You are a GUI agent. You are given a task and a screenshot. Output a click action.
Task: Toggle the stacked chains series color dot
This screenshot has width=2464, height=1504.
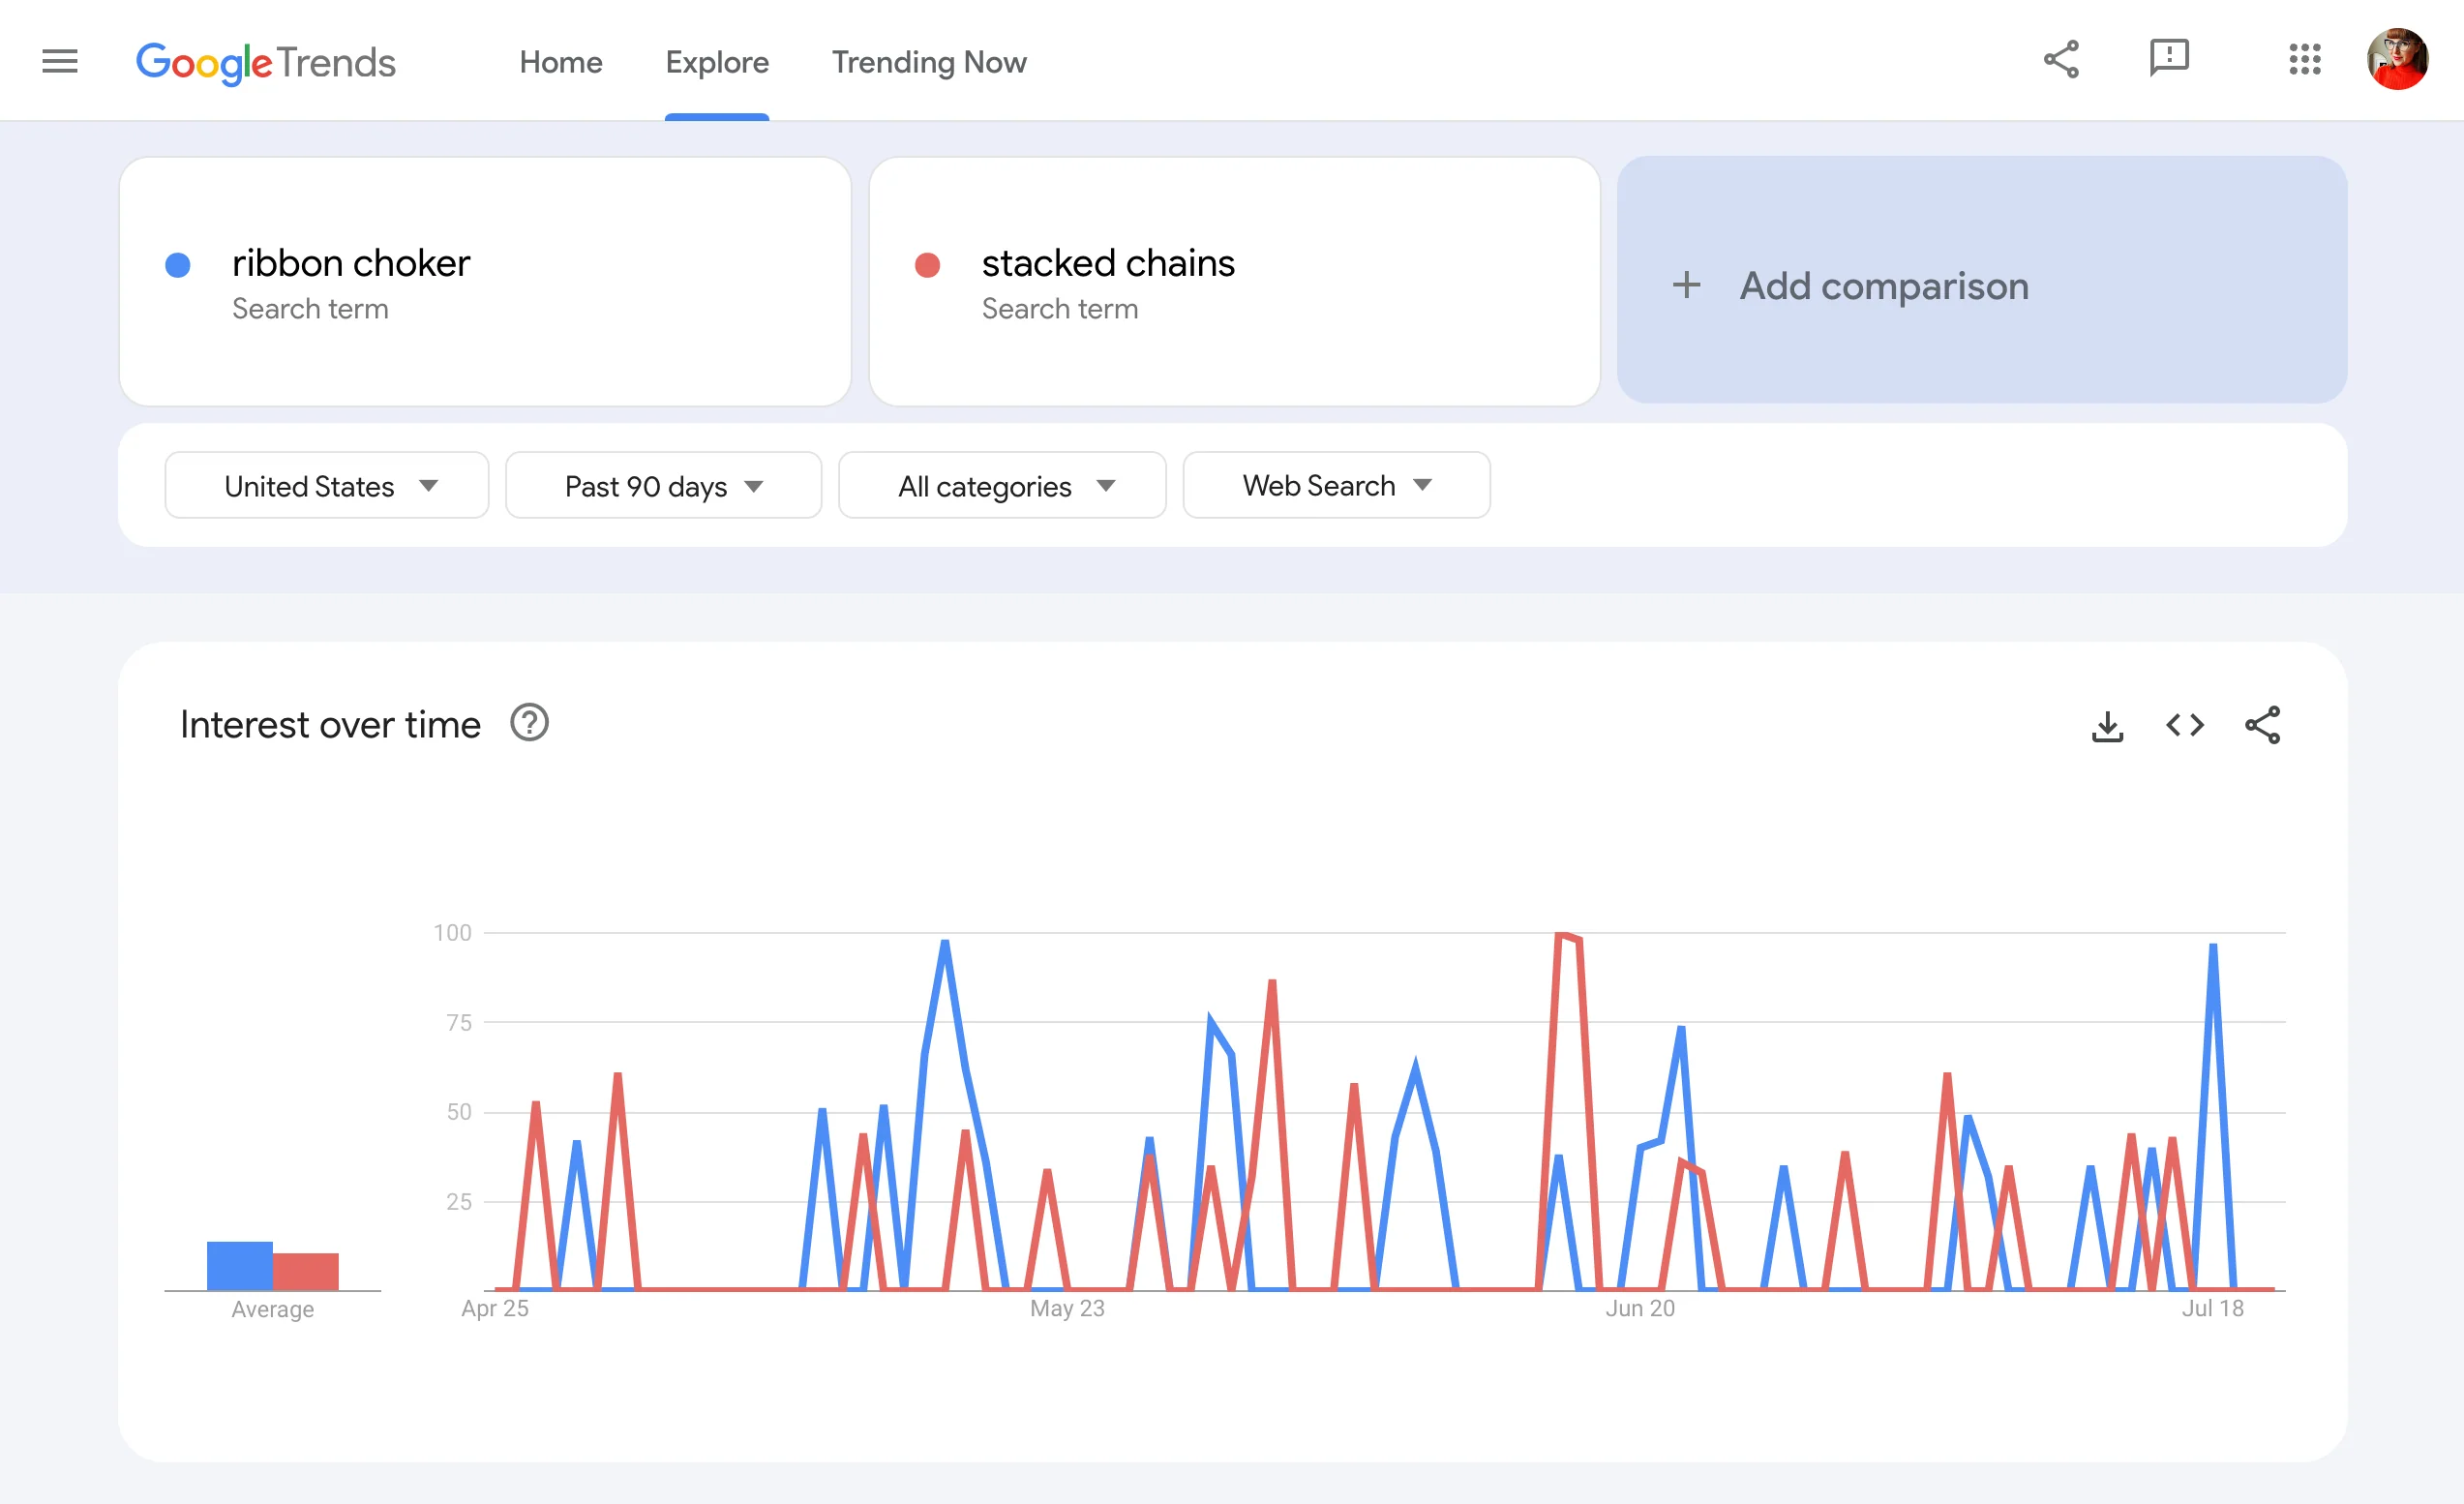pos(927,264)
